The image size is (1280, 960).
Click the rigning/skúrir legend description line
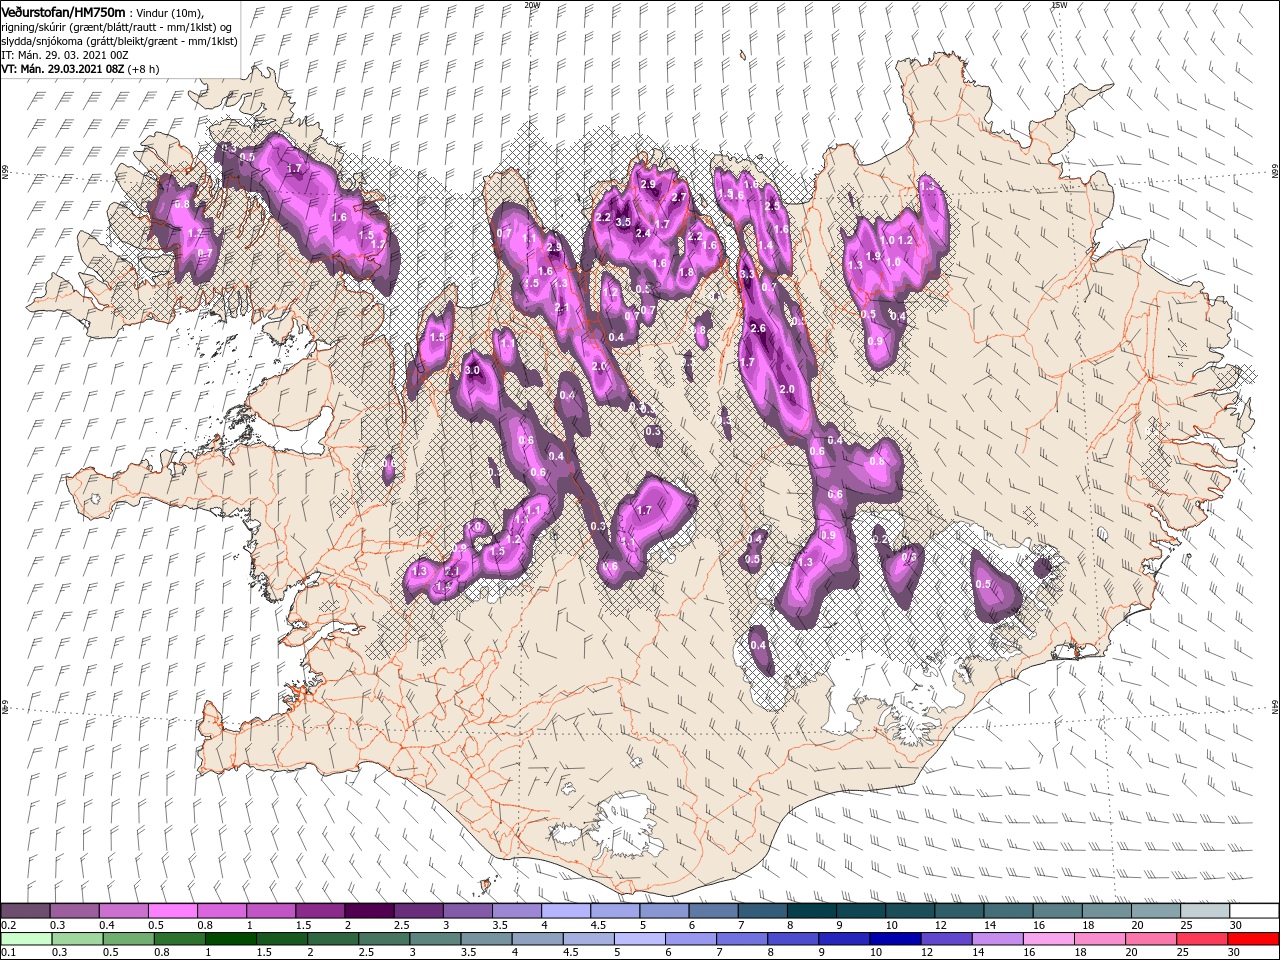click(x=118, y=27)
